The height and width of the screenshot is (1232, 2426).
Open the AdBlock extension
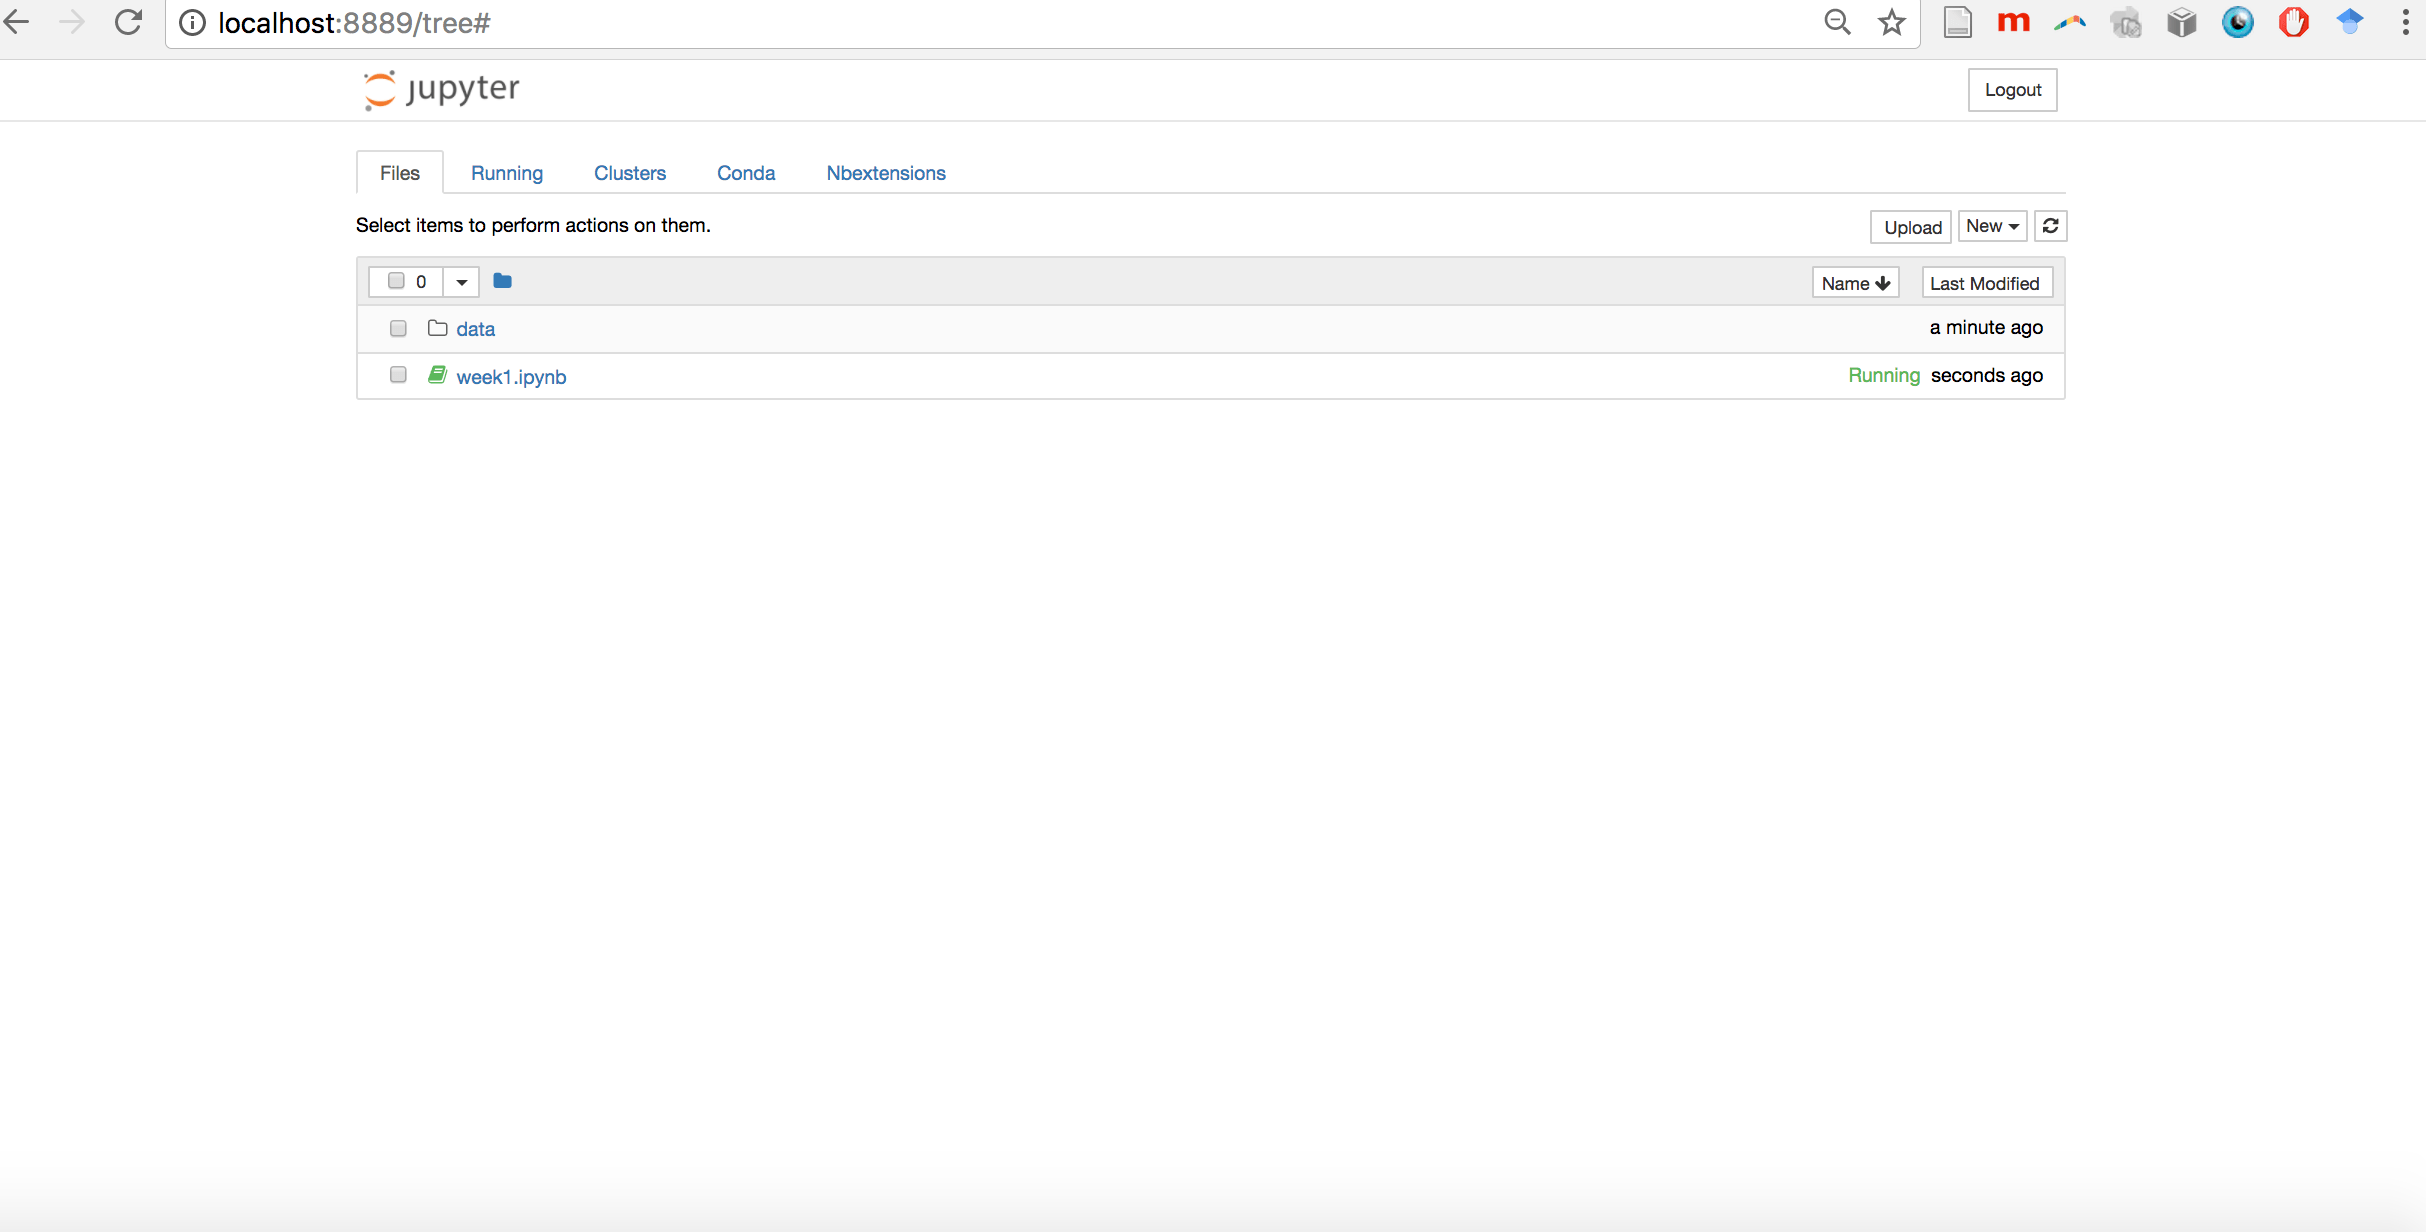[x=2294, y=22]
